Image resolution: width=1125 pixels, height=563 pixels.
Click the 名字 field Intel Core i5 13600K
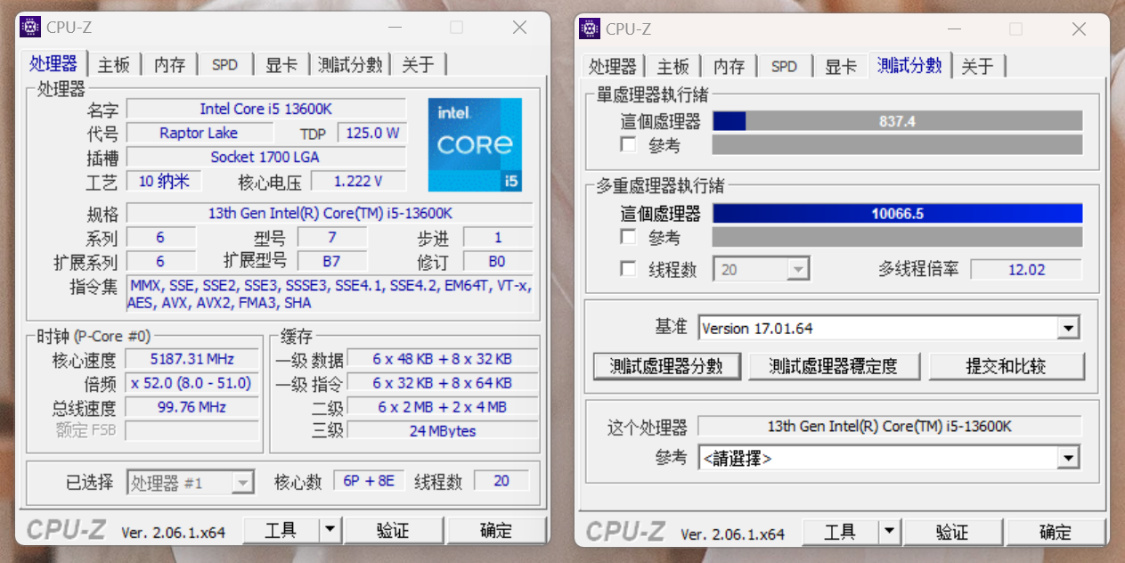click(266, 109)
